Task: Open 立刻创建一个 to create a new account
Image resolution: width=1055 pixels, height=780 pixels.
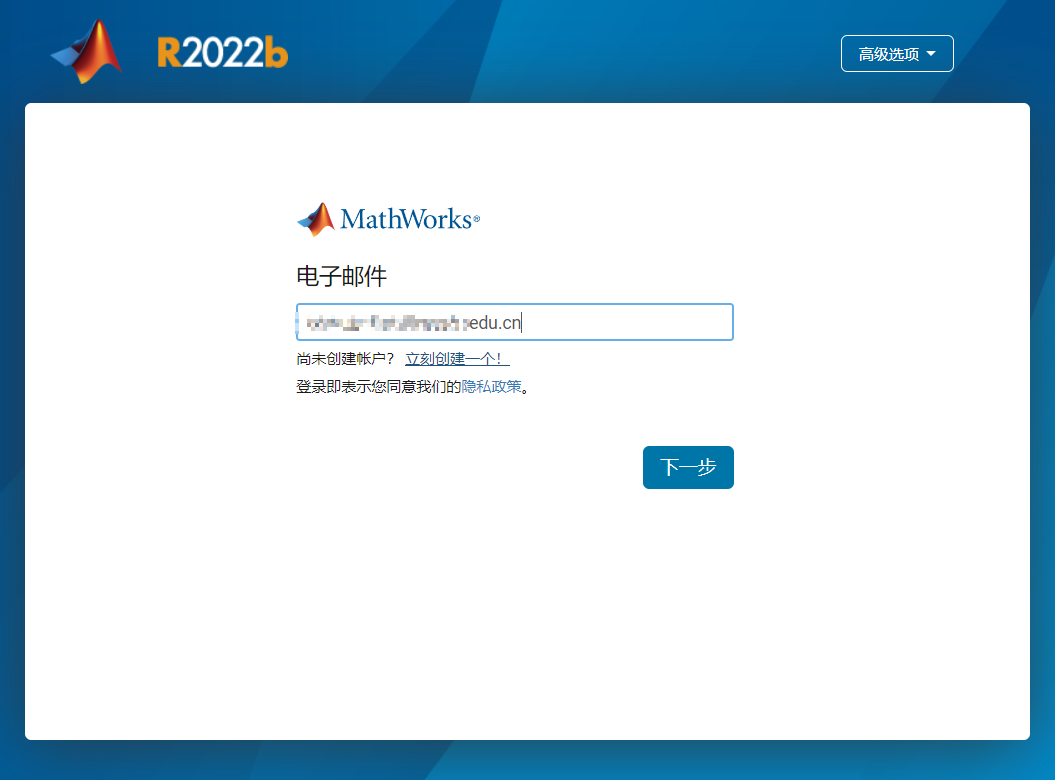Action: click(x=456, y=357)
